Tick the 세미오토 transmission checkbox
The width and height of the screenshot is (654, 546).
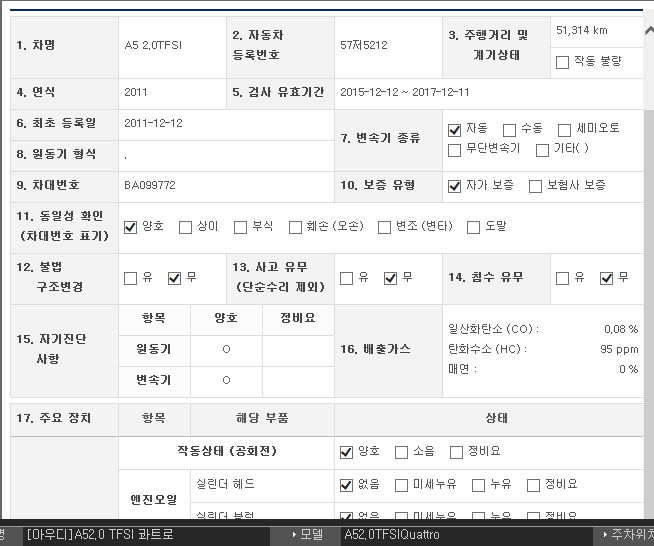(566, 129)
